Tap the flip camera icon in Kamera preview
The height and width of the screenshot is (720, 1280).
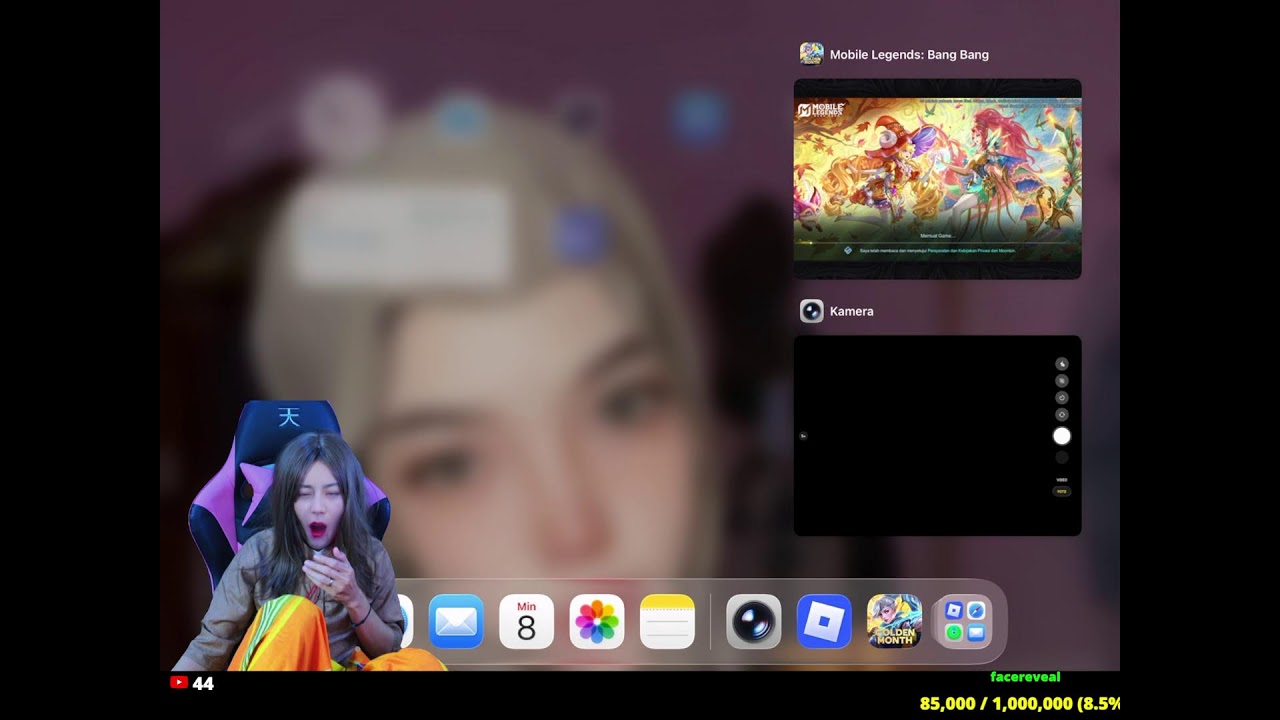[1062, 415]
